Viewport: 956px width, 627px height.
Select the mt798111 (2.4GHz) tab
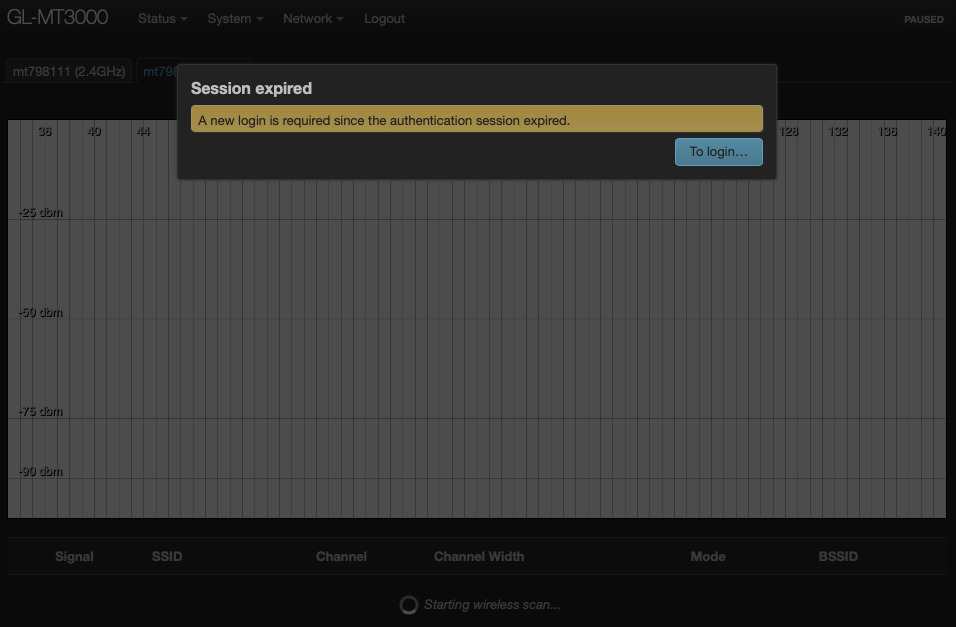pyautogui.click(x=68, y=71)
